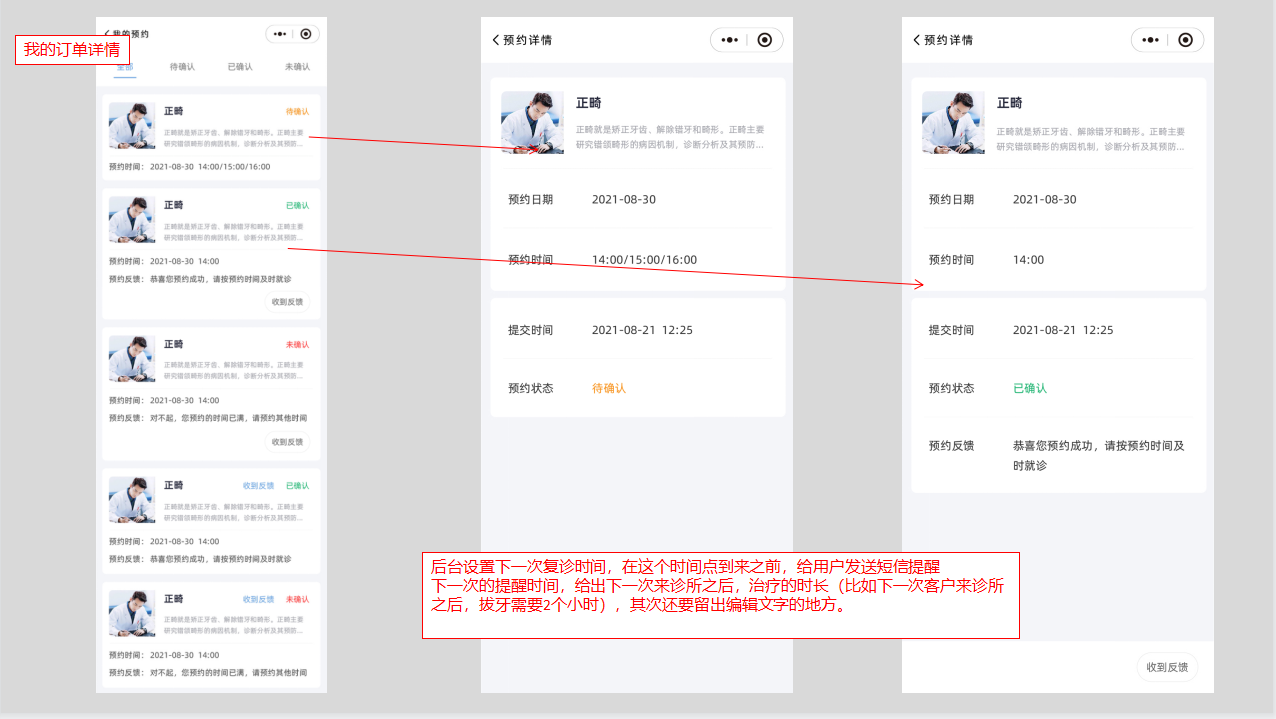Select the 未确认 tab
Viewport: 1276px width, 719px height.
297,67
